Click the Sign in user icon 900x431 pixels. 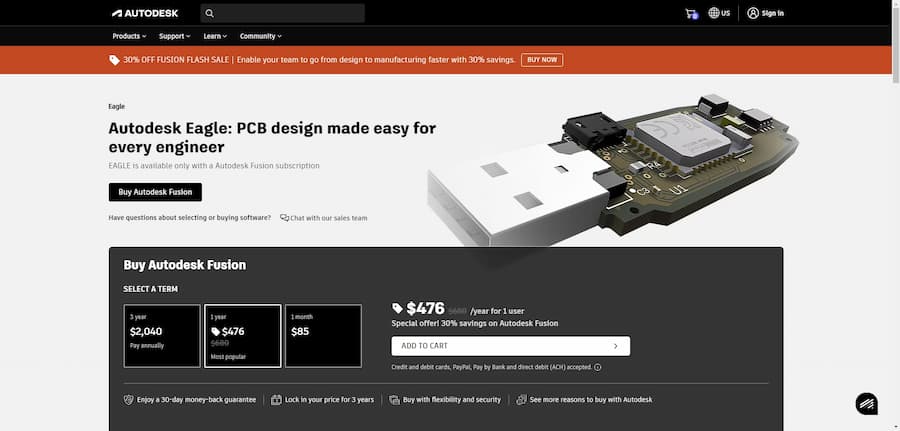click(x=753, y=13)
